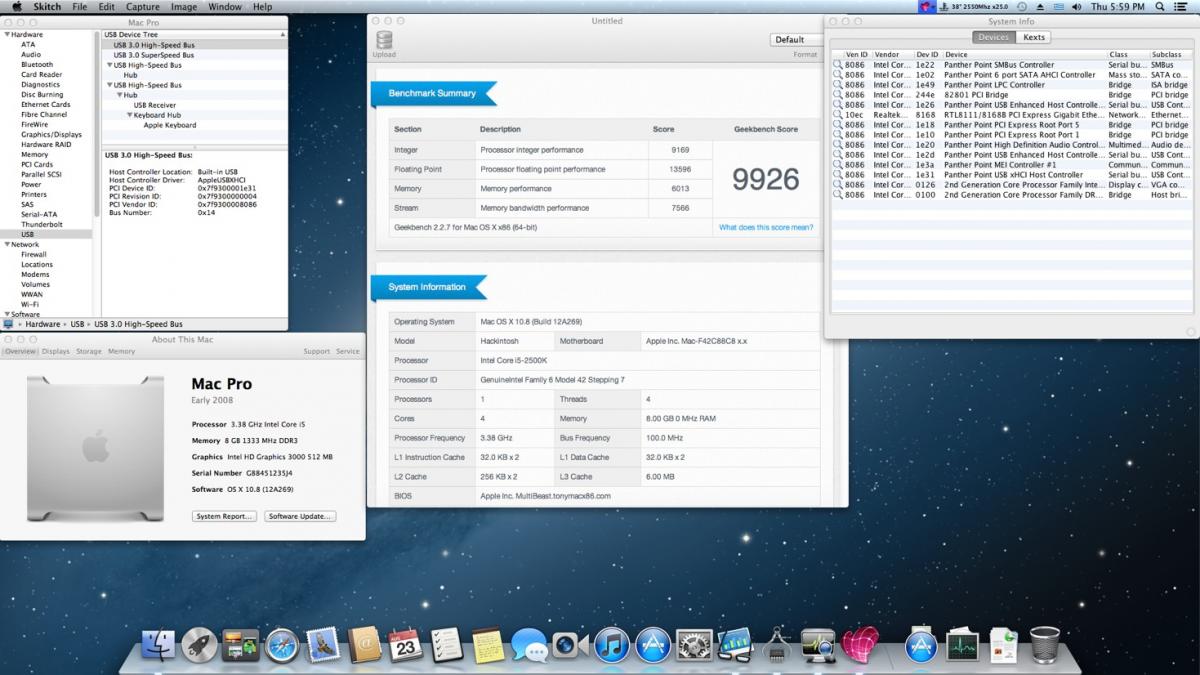The width and height of the screenshot is (1200, 675).
Task: Open Safari compass icon in Dock
Action: 282,645
